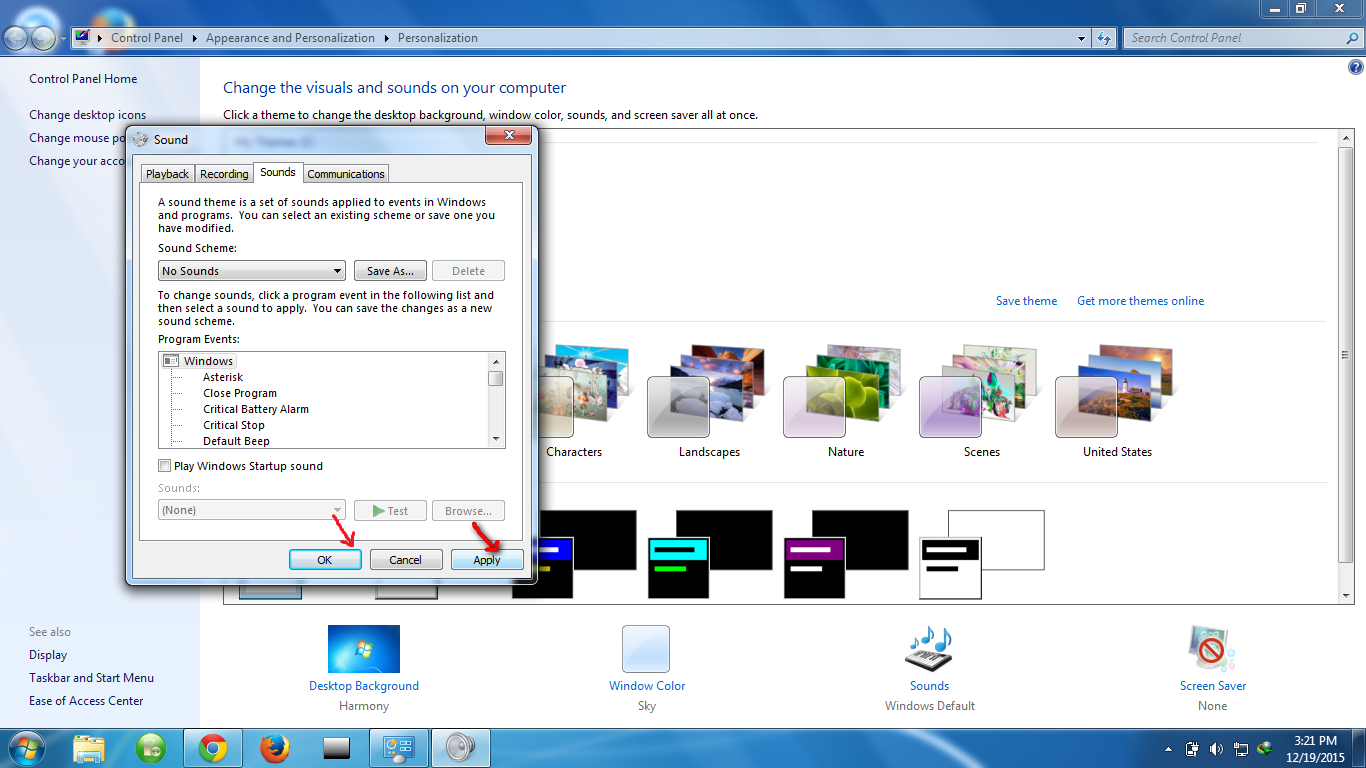Click the network tray icon
Screen dimensions: 1366x768
[x=1241, y=748]
